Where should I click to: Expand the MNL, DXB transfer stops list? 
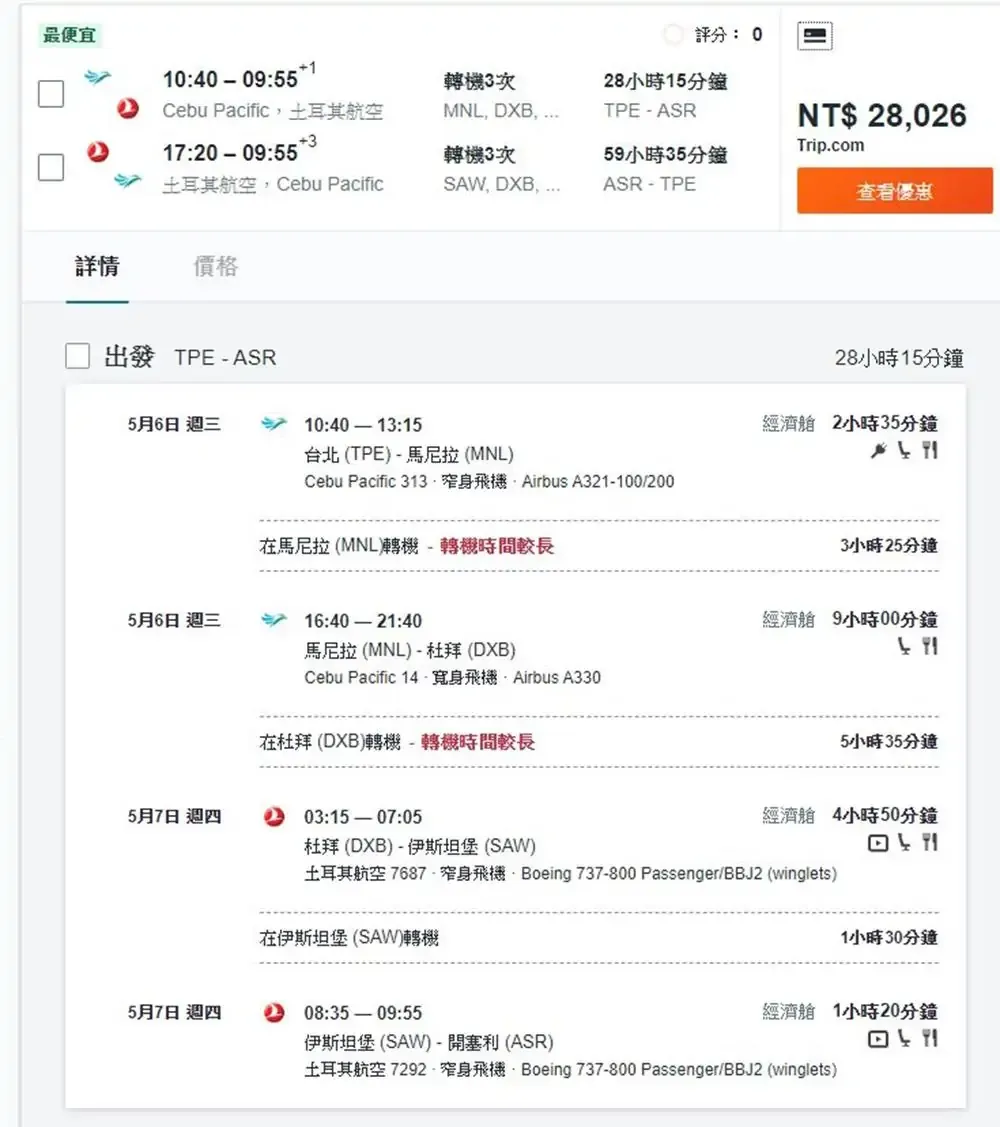(x=502, y=111)
